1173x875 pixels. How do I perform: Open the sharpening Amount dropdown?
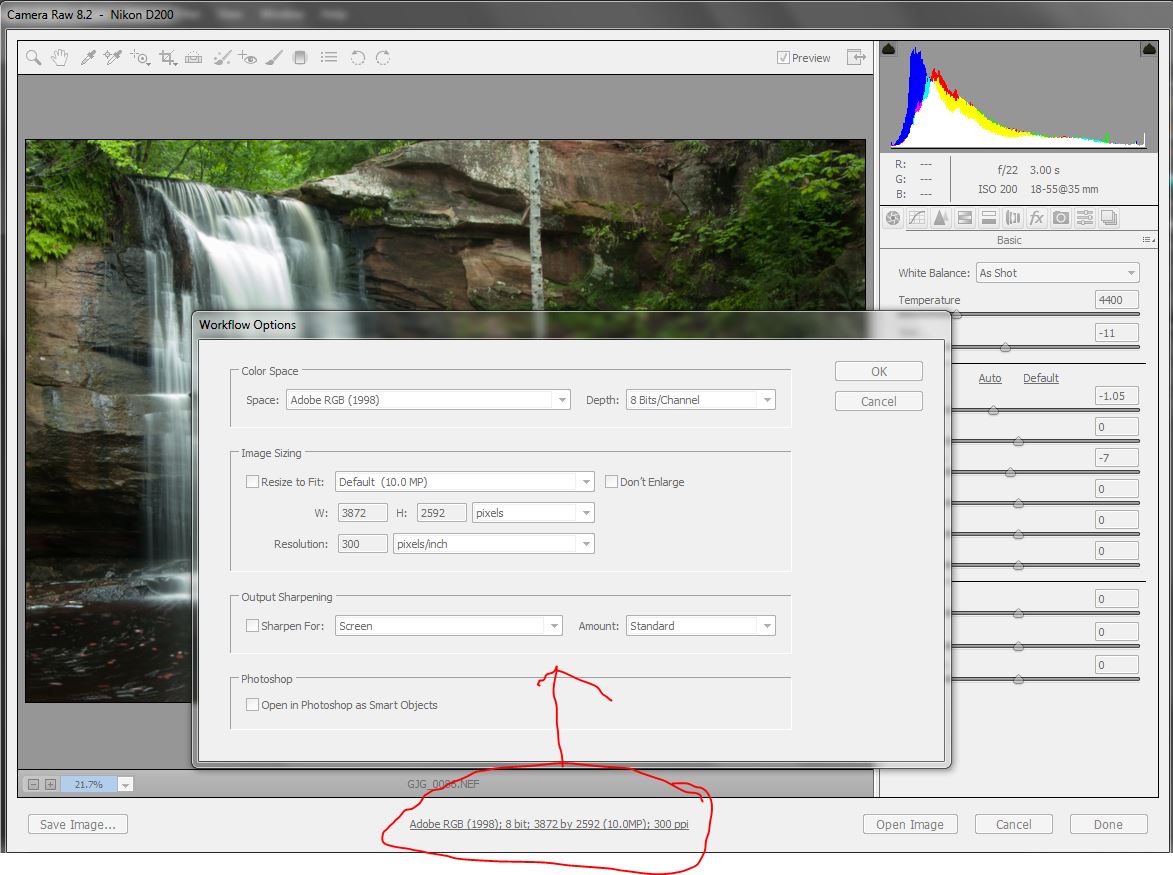(700, 626)
